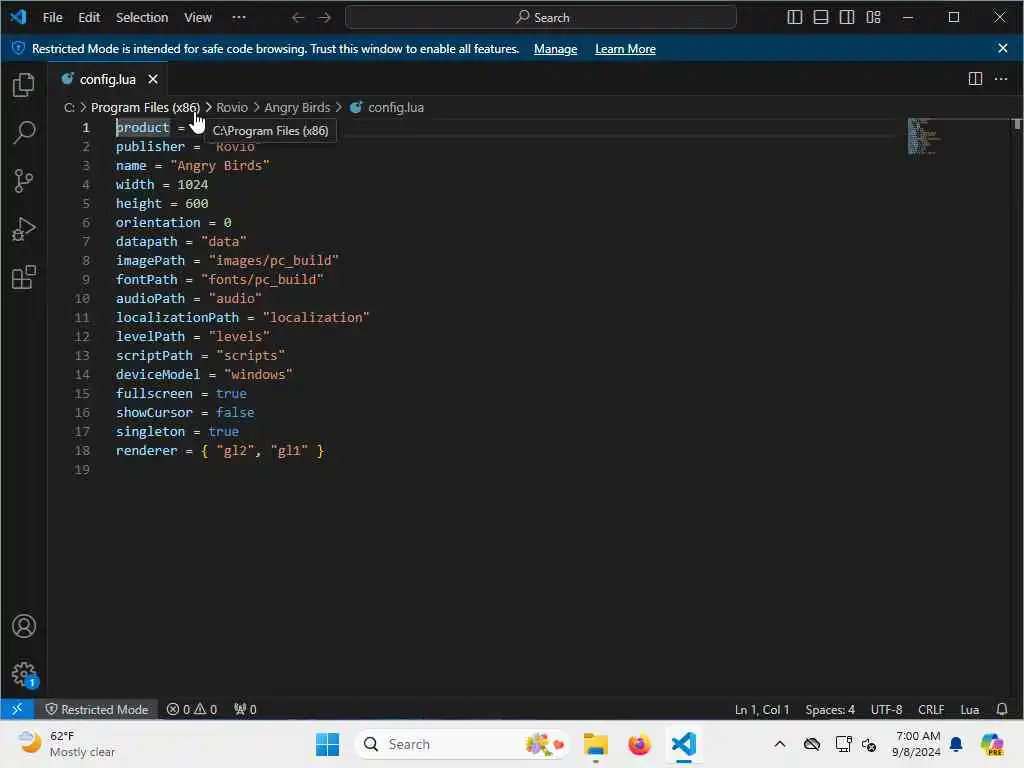Open the Rovio breadcrumb segment
Image resolution: width=1024 pixels, height=768 pixels.
pos(232,107)
